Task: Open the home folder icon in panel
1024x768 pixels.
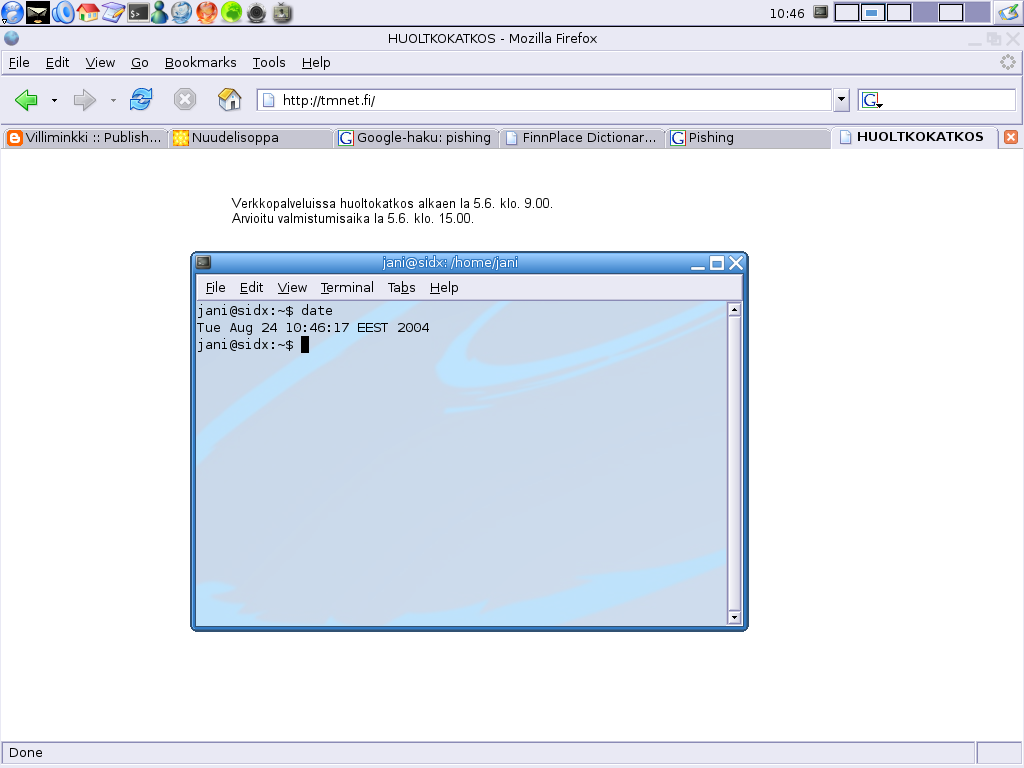Action: click(88, 13)
